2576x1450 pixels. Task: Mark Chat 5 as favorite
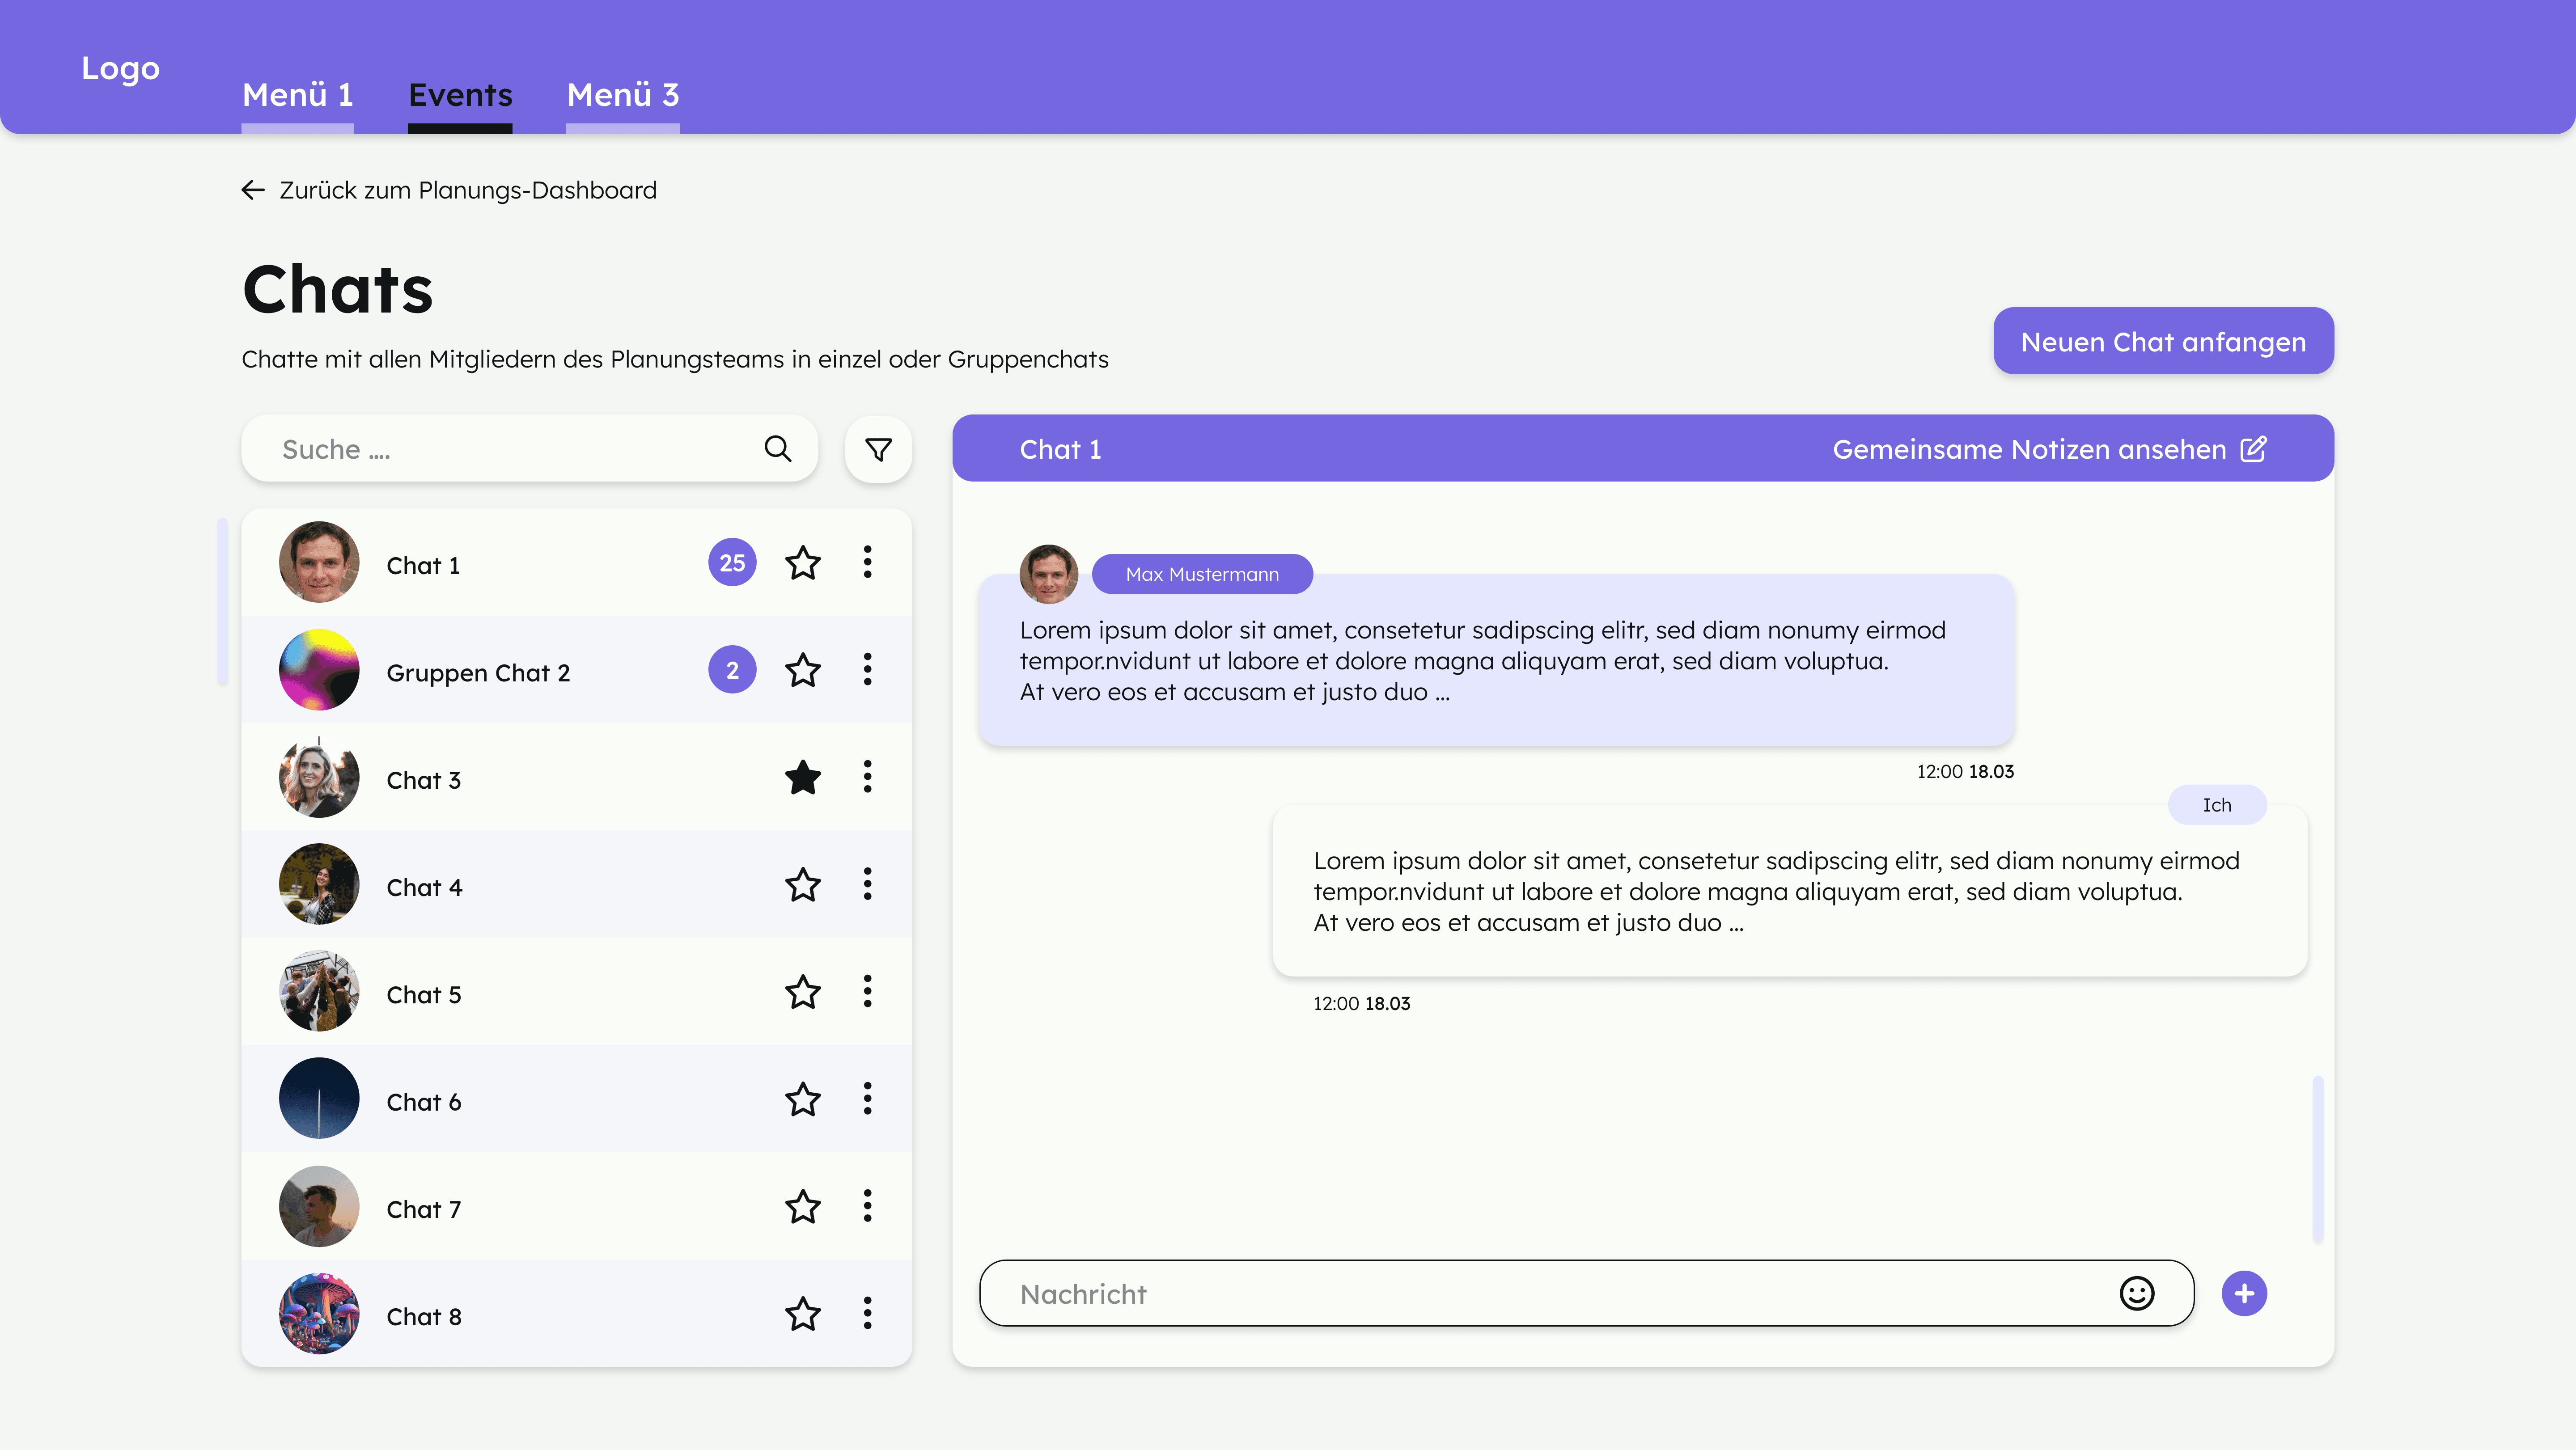pos(803,992)
